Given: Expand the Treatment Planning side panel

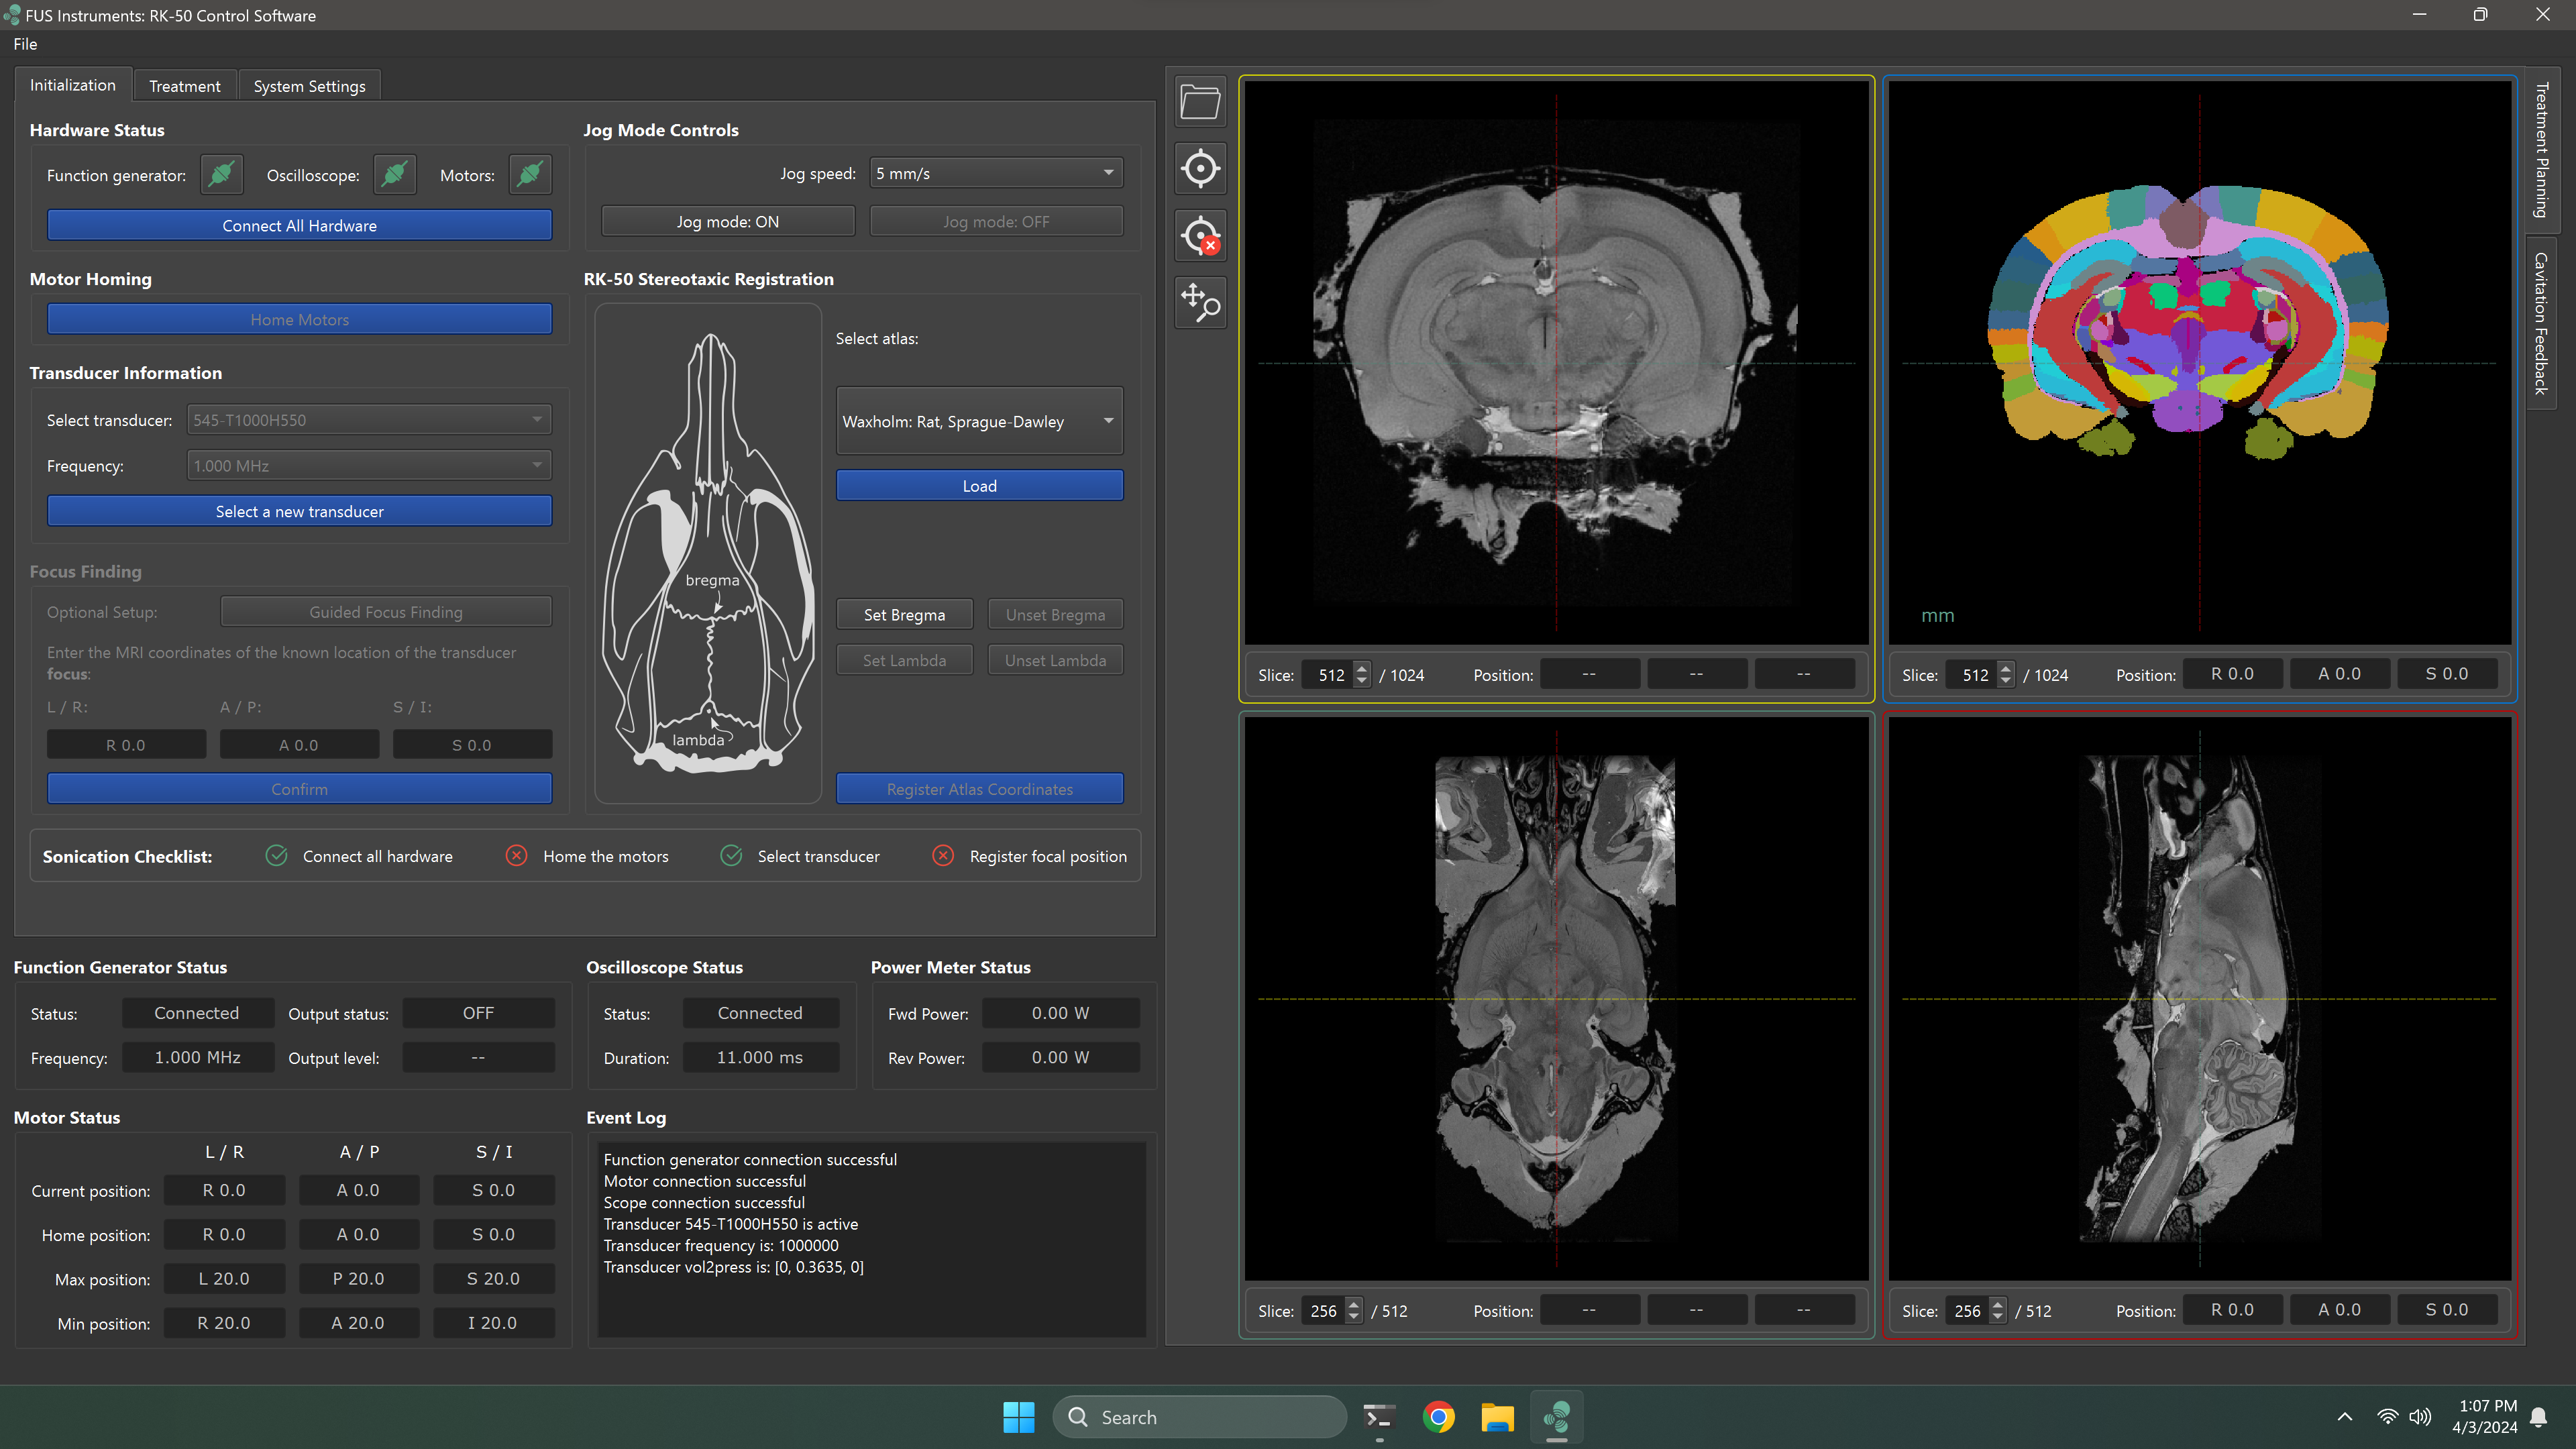Looking at the screenshot, I should pyautogui.click(x=2541, y=150).
